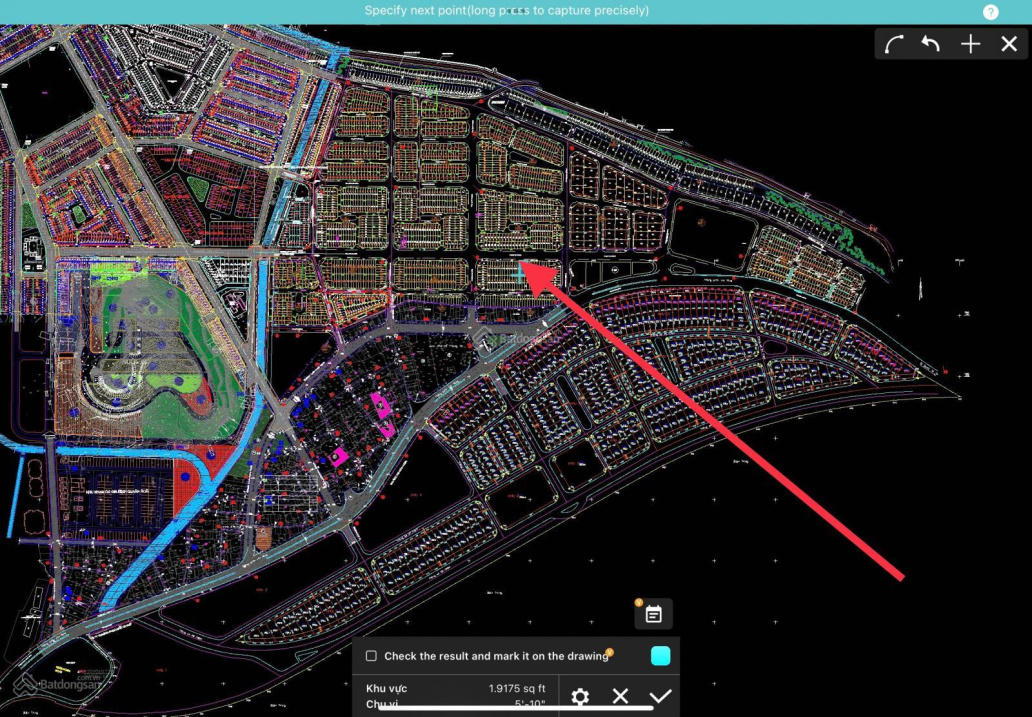1032x717 pixels.
Task: Tap the Khu vực area value 1.9175 sq ft
Action: (x=517, y=689)
